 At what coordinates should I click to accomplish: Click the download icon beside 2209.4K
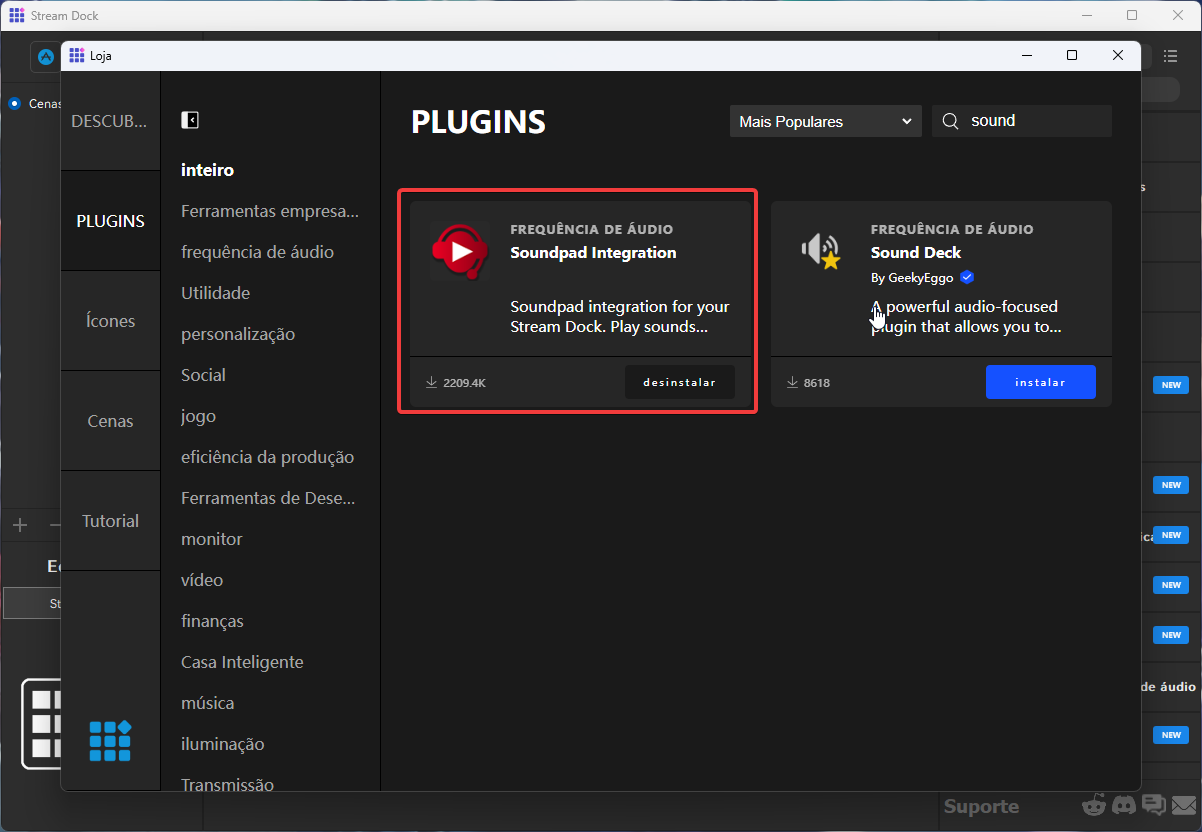click(432, 382)
